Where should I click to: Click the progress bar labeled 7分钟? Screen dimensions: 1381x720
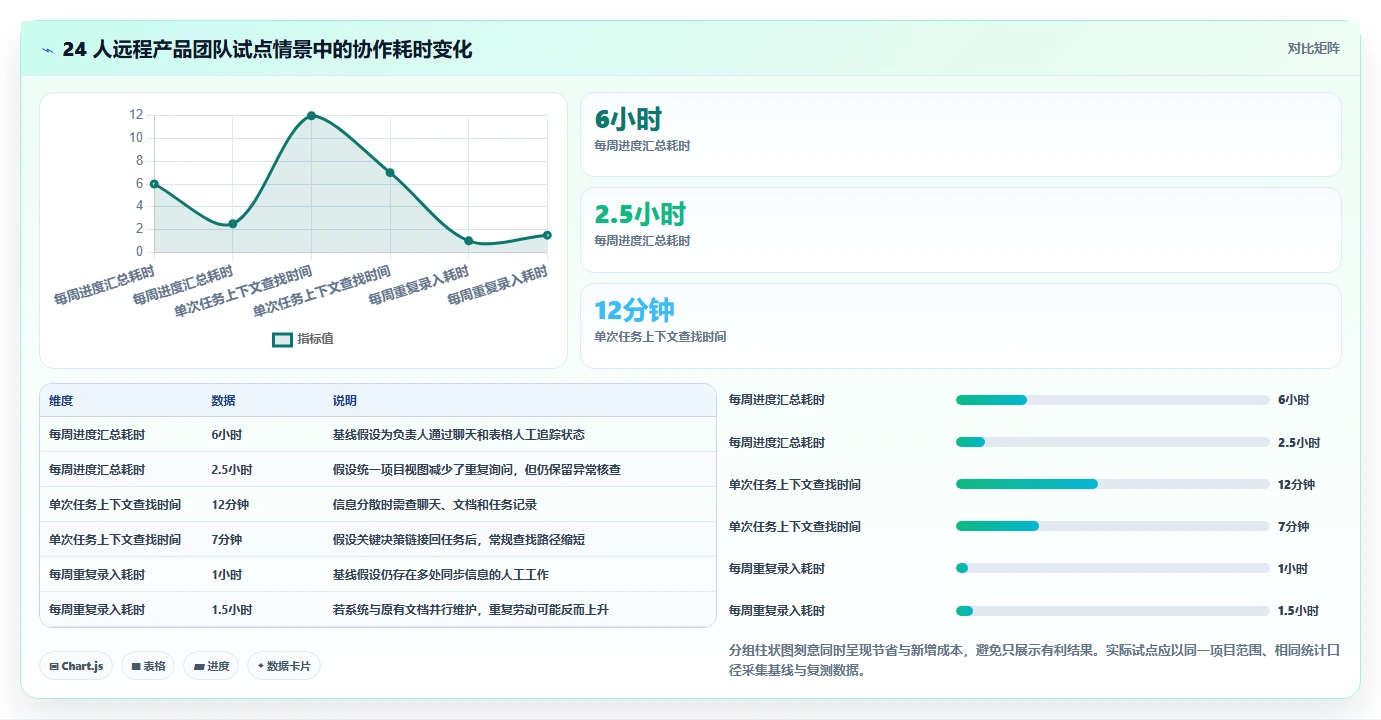pyautogui.click(x=1113, y=526)
